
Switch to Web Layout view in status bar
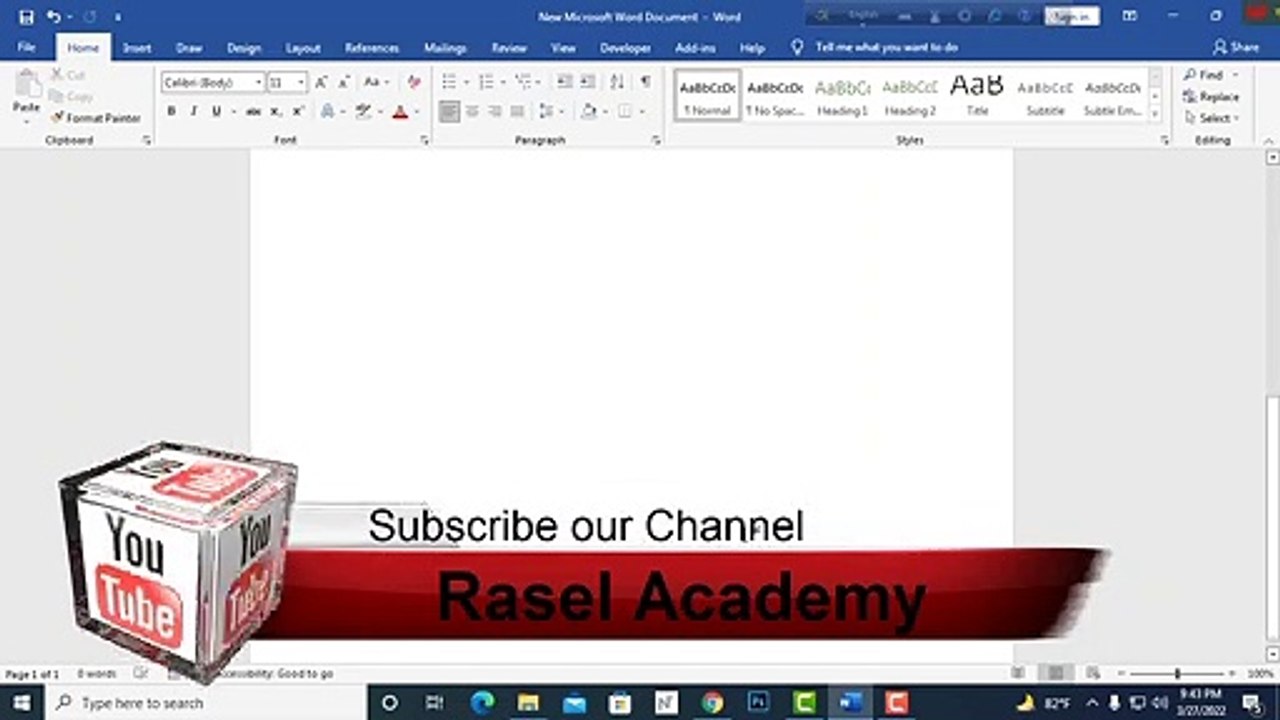[1093, 674]
